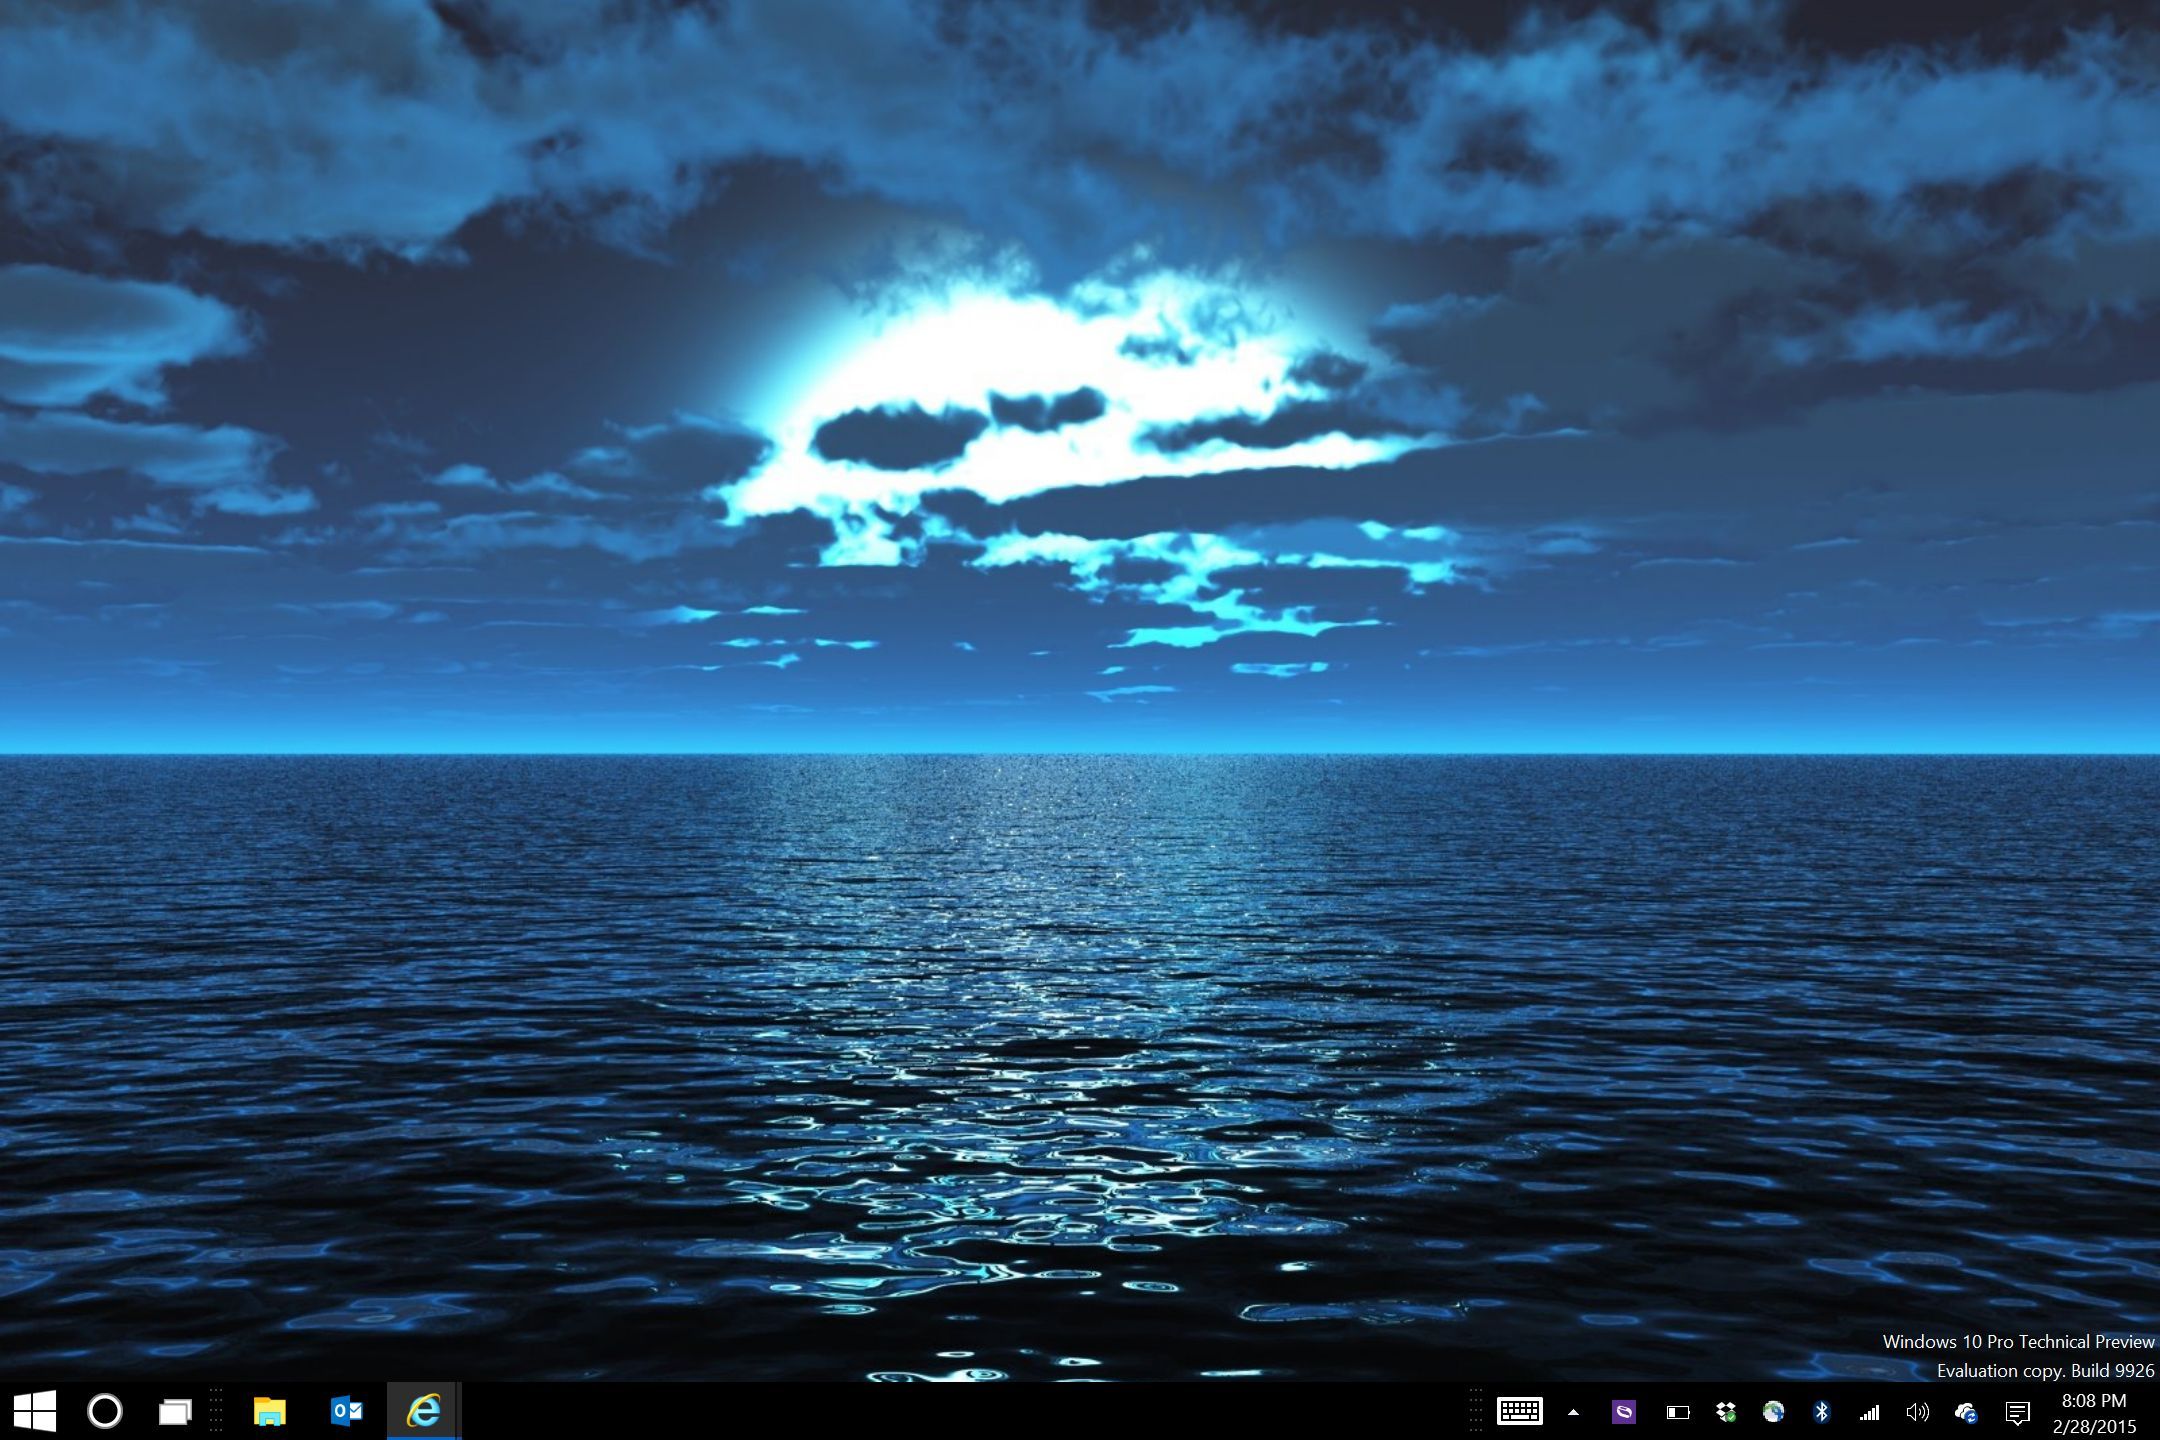The height and width of the screenshot is (1440, 2160).
Task: Open the touch keyboard
Action: click(1520, 1411)
